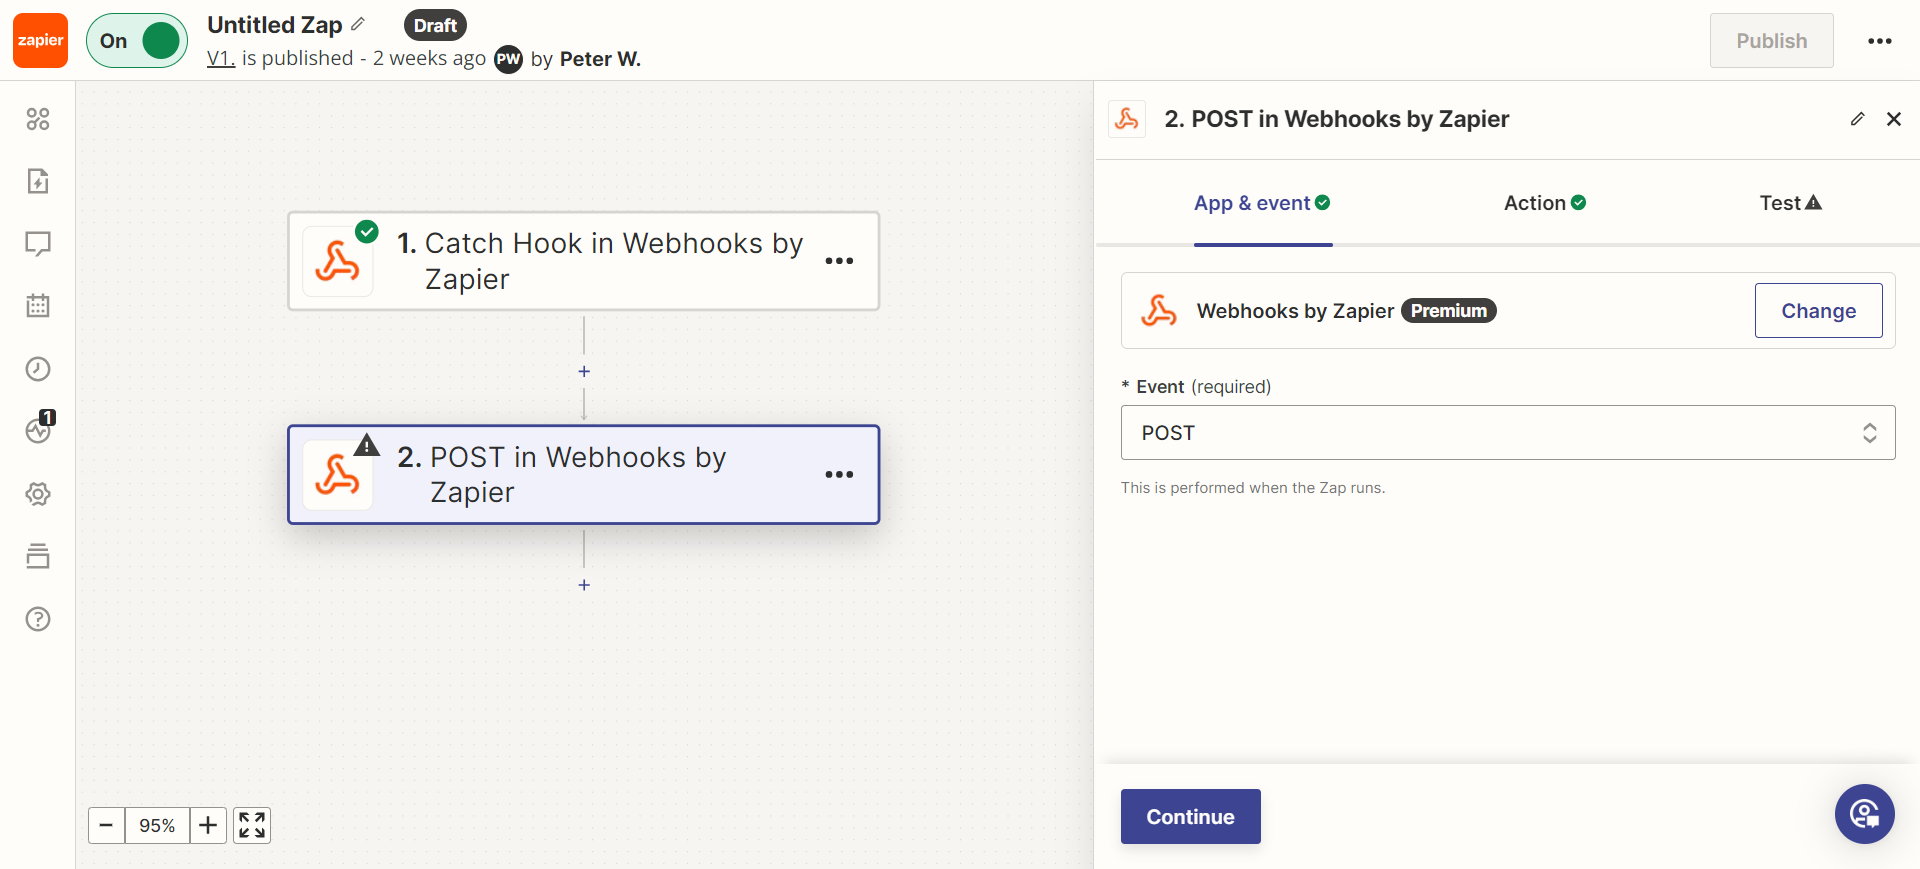Open the Event dropdown showing POST

1508,433
